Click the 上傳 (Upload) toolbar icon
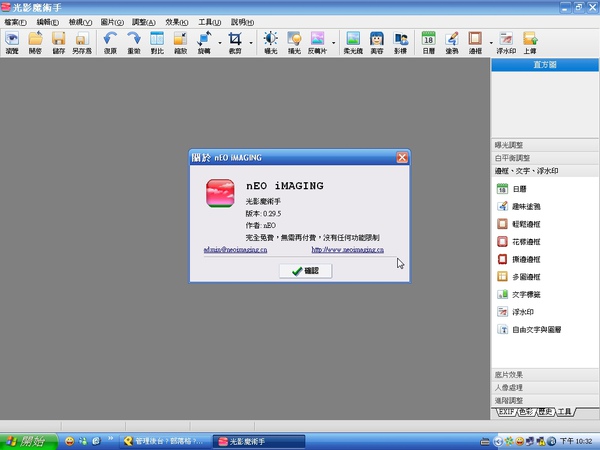The image size is (600, 450). click(x=530, y=42)
